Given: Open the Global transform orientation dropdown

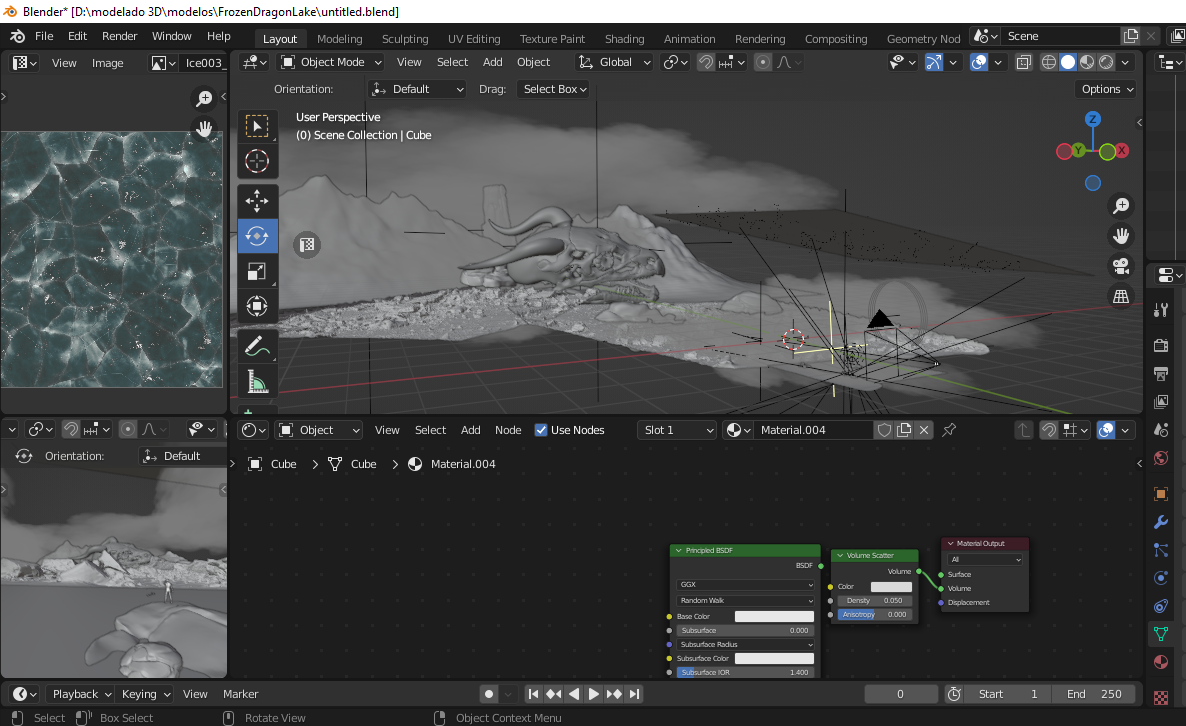Looking at the screenshot, I should (614, 62).
